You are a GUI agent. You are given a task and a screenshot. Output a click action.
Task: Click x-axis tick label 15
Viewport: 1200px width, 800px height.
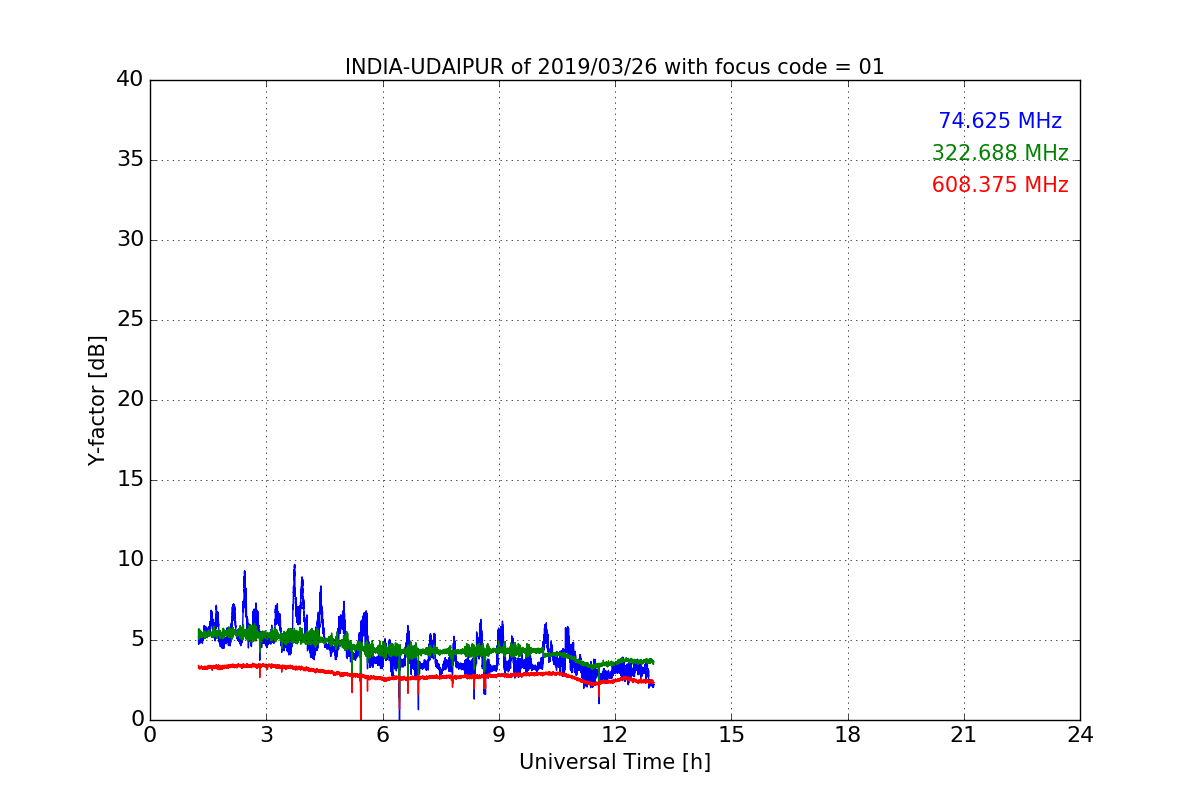click(731, 735)
